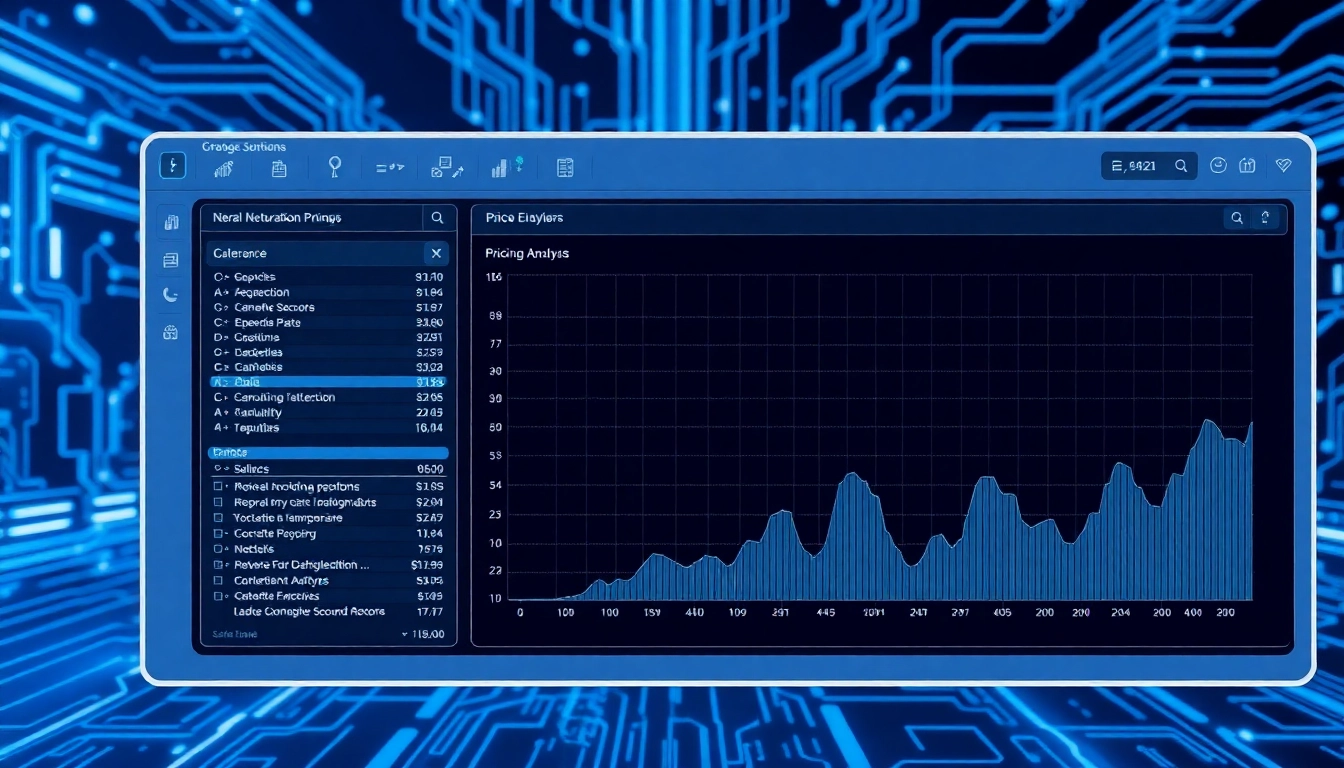Open the bar chart analytics icon
Image resolution: width=1344 pixels, height=768 pixels.
pyautogui.click(x=224, y=166)
